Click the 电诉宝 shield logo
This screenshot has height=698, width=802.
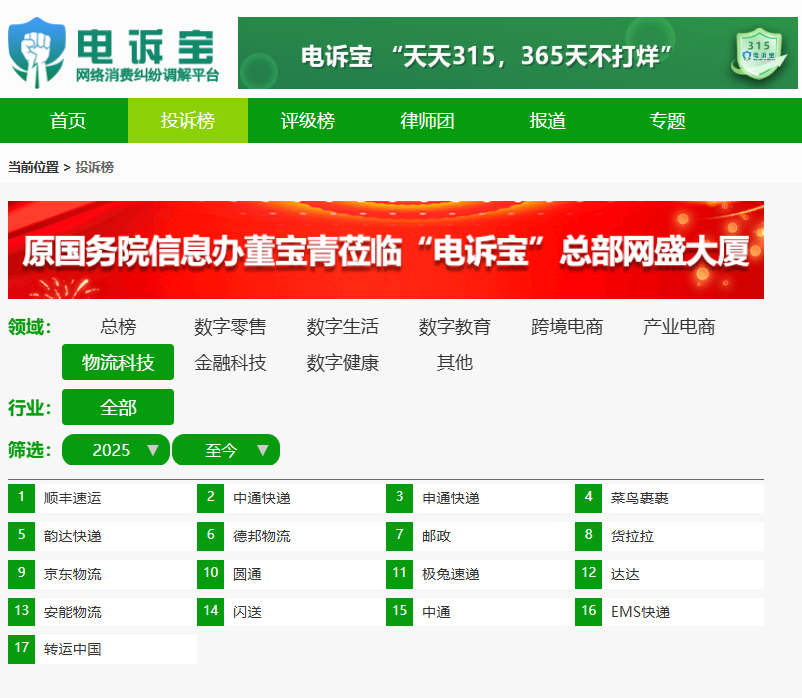point(37,53)
